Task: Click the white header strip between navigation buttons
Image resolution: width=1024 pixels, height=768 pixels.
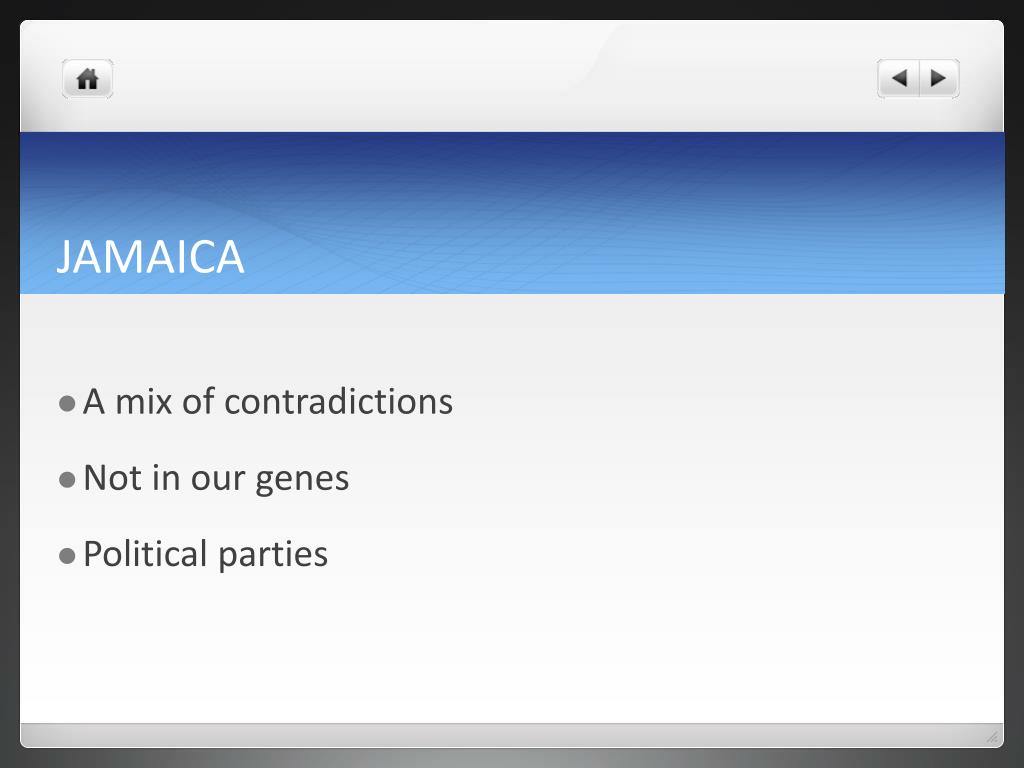Action: coord(495,78)
